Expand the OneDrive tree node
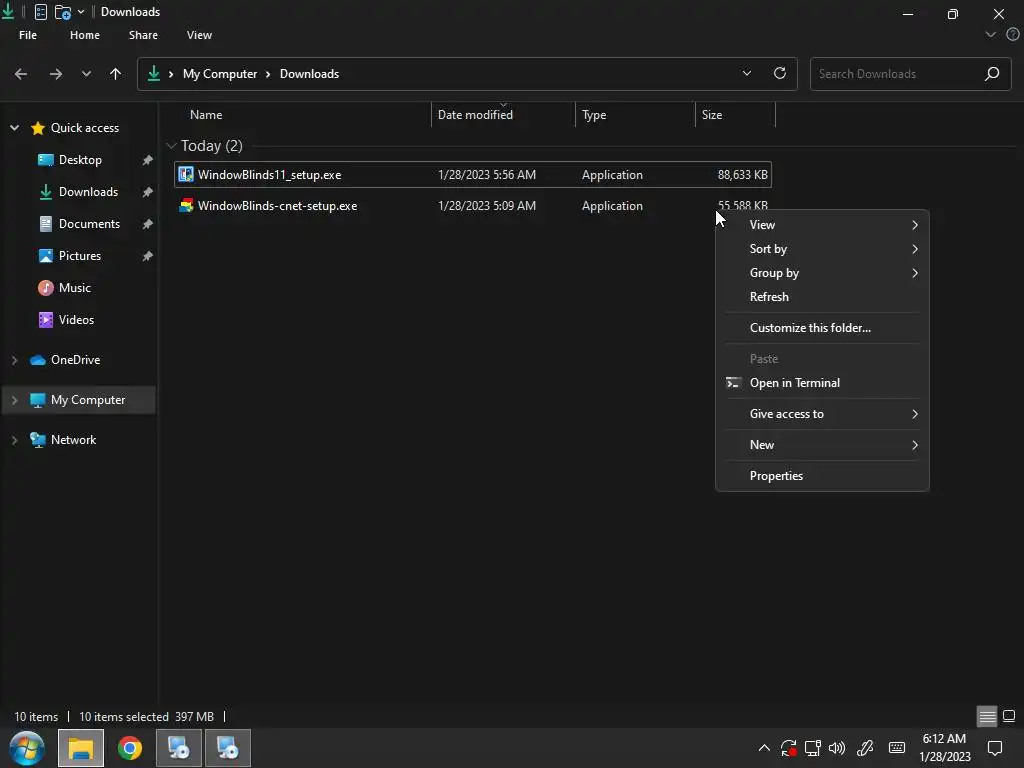This screenshot has height=768, width=1024. (14, 360)
